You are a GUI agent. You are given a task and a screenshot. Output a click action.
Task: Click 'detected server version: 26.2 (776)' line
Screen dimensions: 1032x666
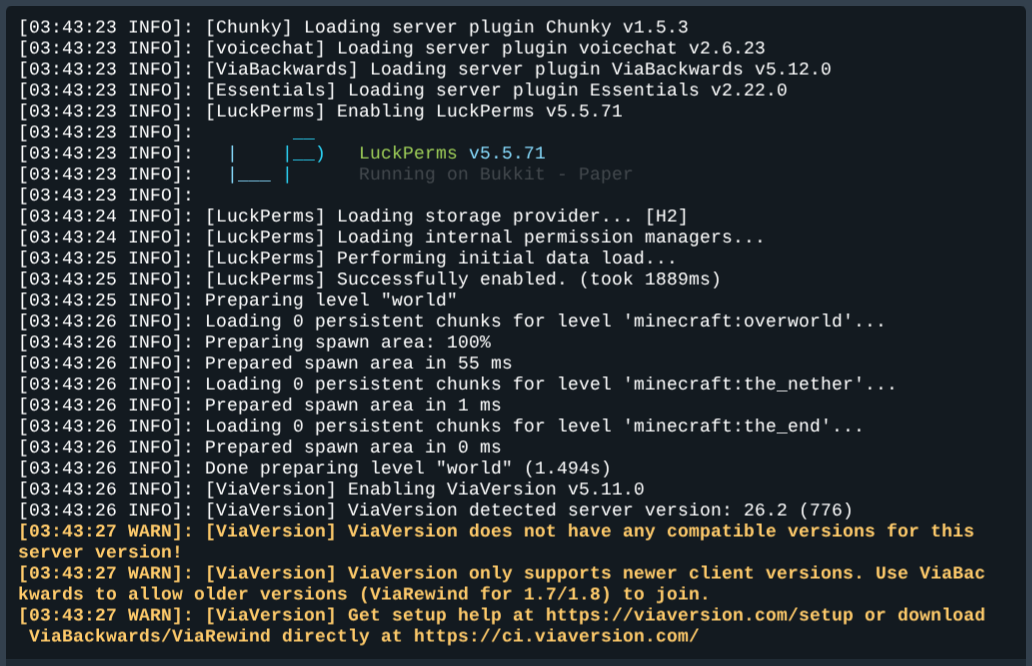coord(436,511)
